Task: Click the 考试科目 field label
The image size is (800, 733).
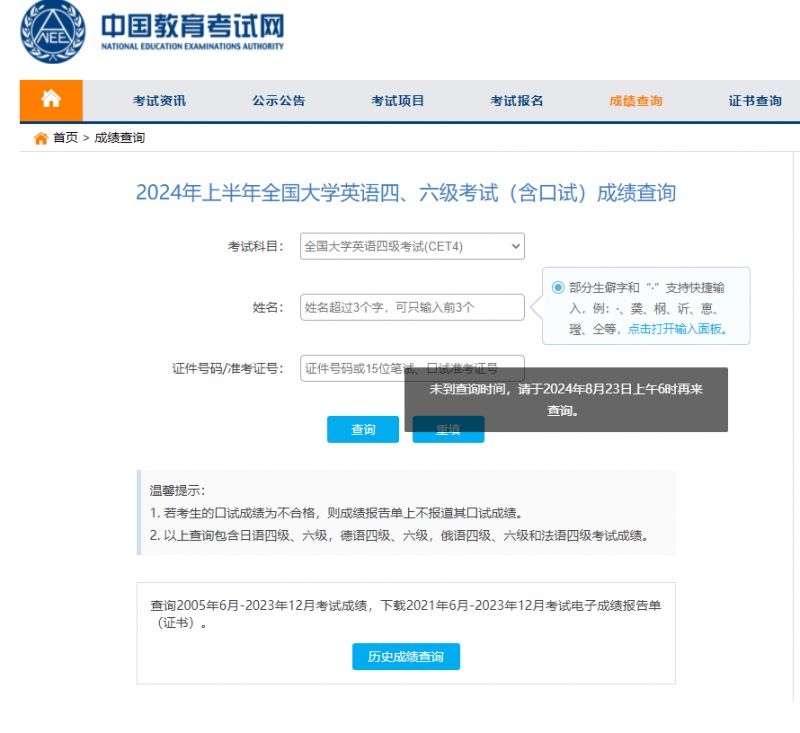Action: tap(255, 246)
